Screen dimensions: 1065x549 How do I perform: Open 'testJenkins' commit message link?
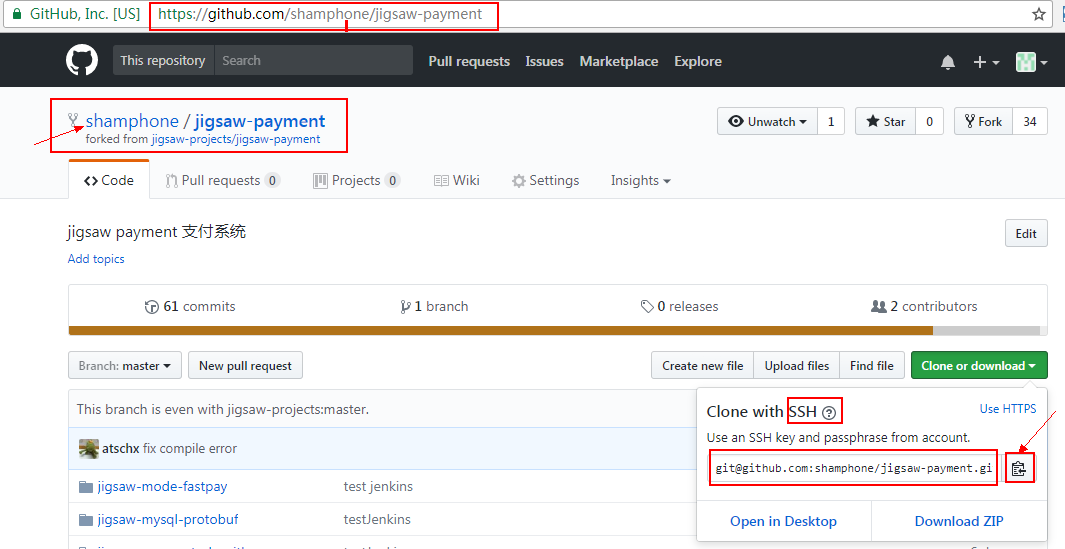click(377, 520)
